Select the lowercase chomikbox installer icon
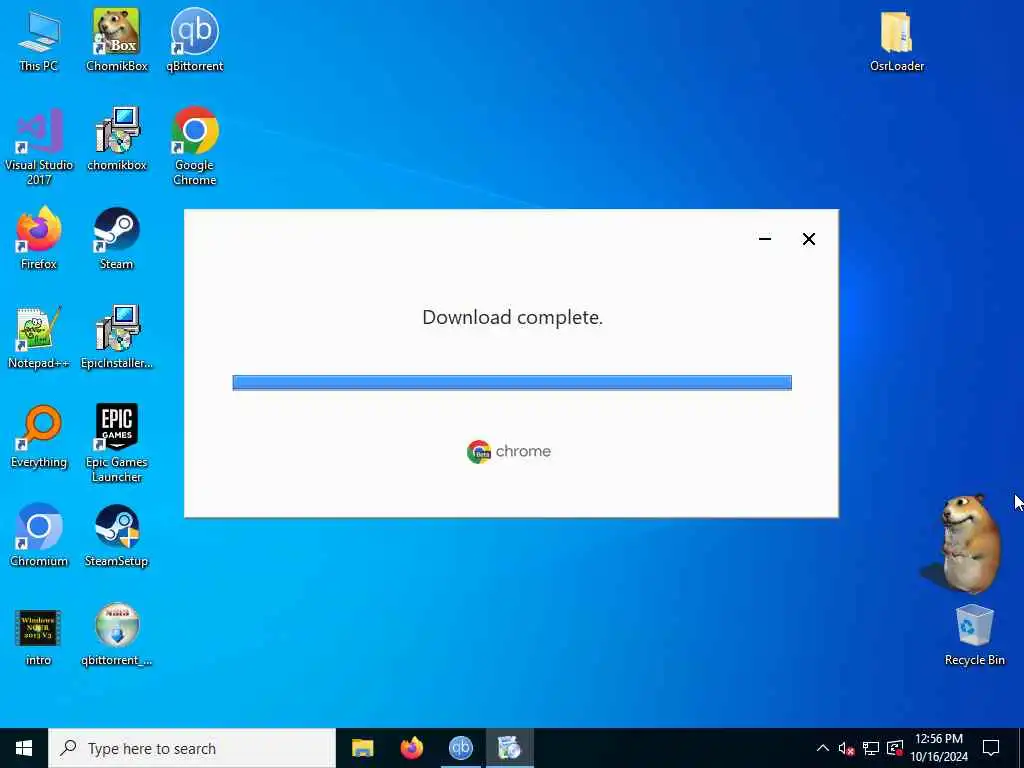1024x768 pixels. click(116, 138)
